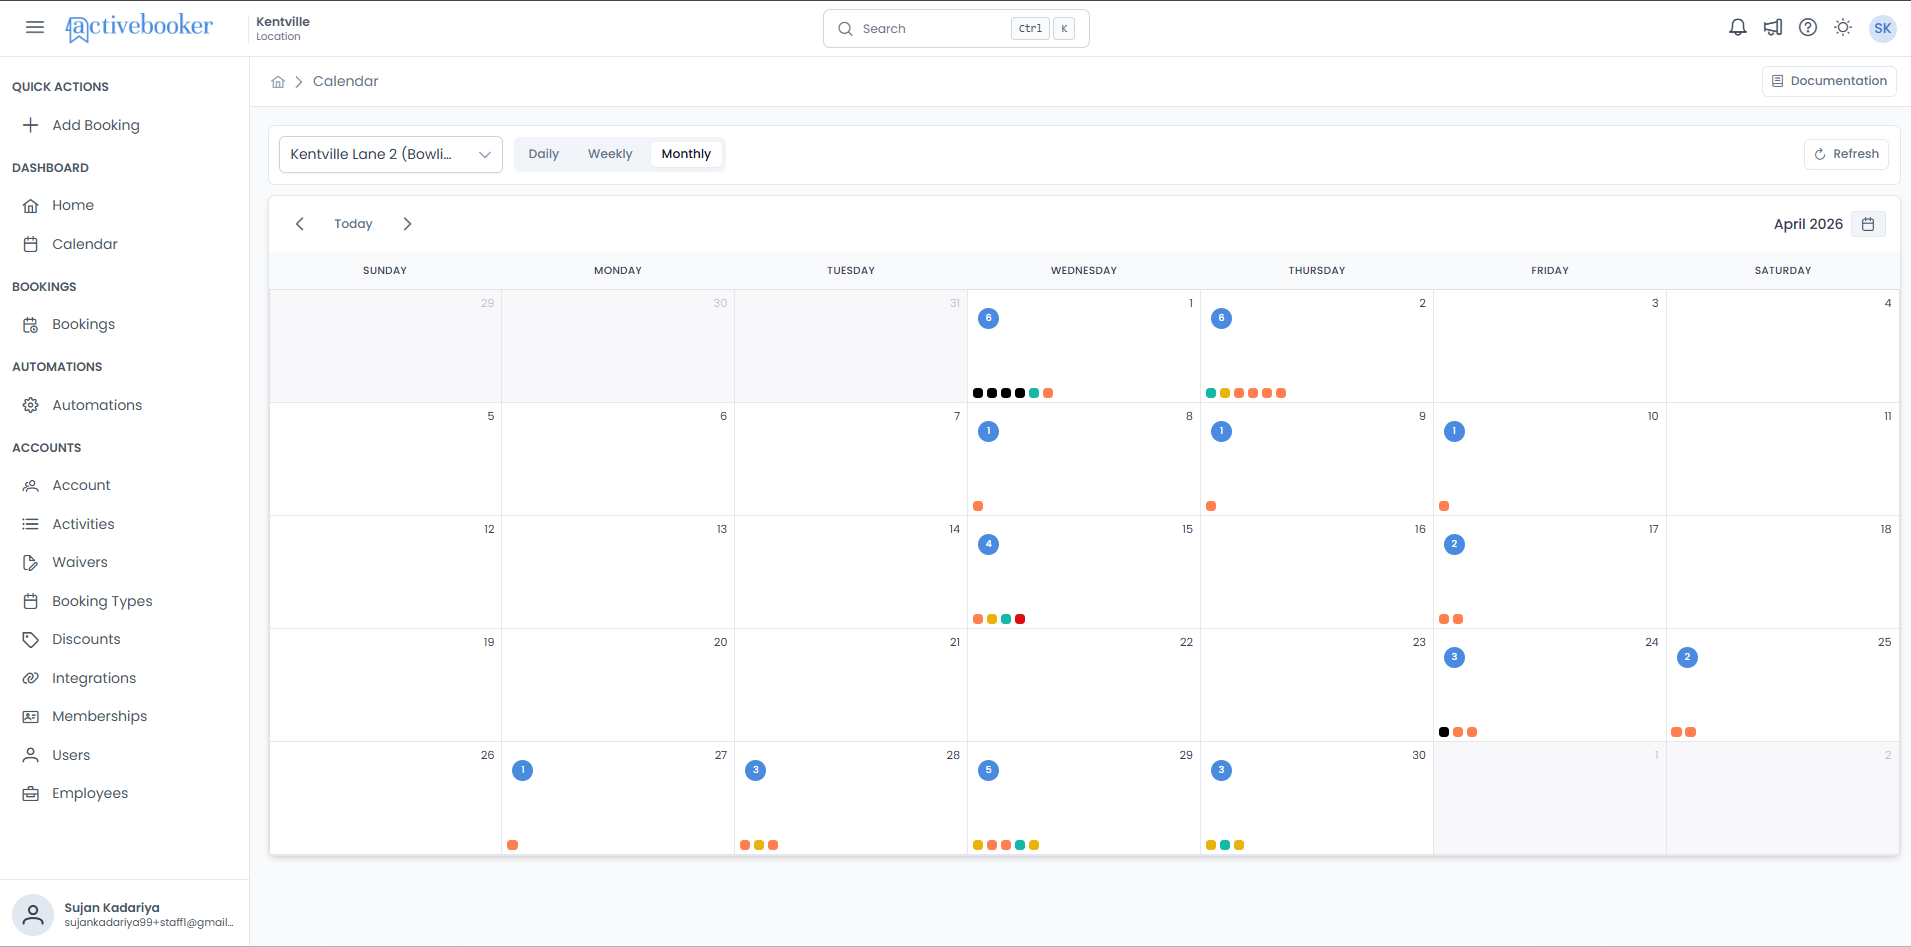Open booking count badge on April 30

click(1221, 770)
